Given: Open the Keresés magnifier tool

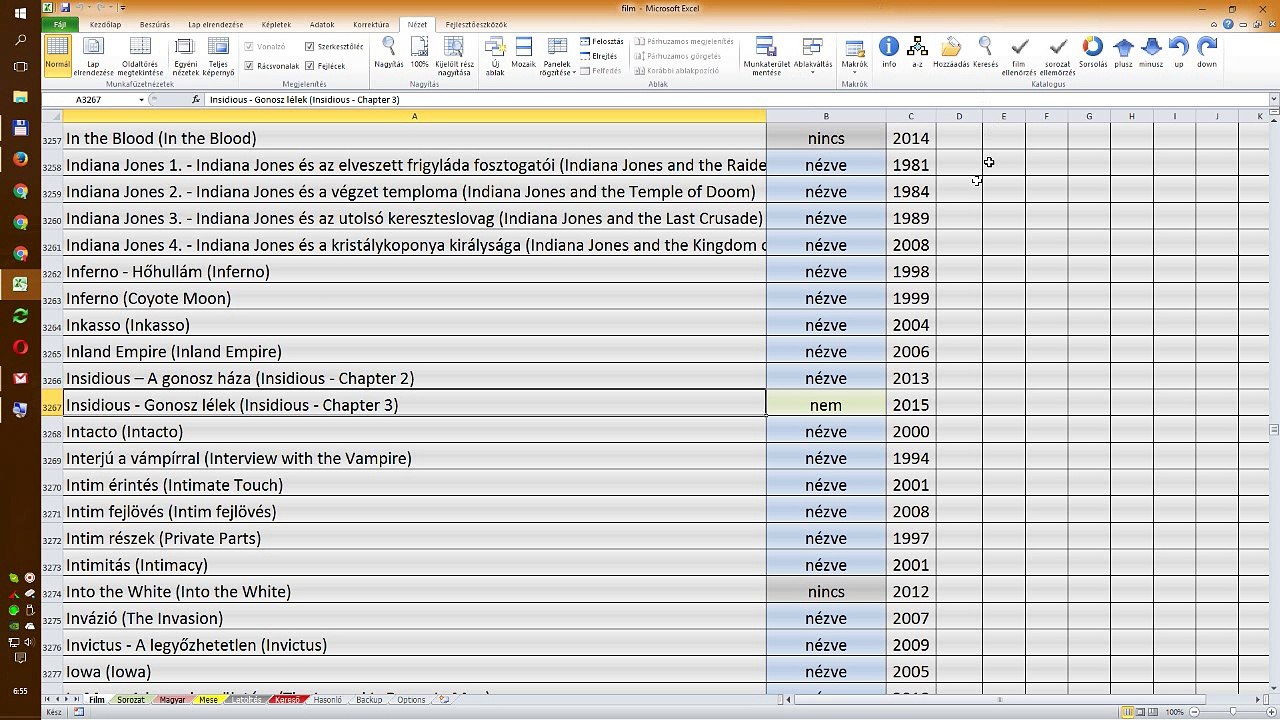Looking at the screenshot, I should pyautogui.click(x=985, y=52).
